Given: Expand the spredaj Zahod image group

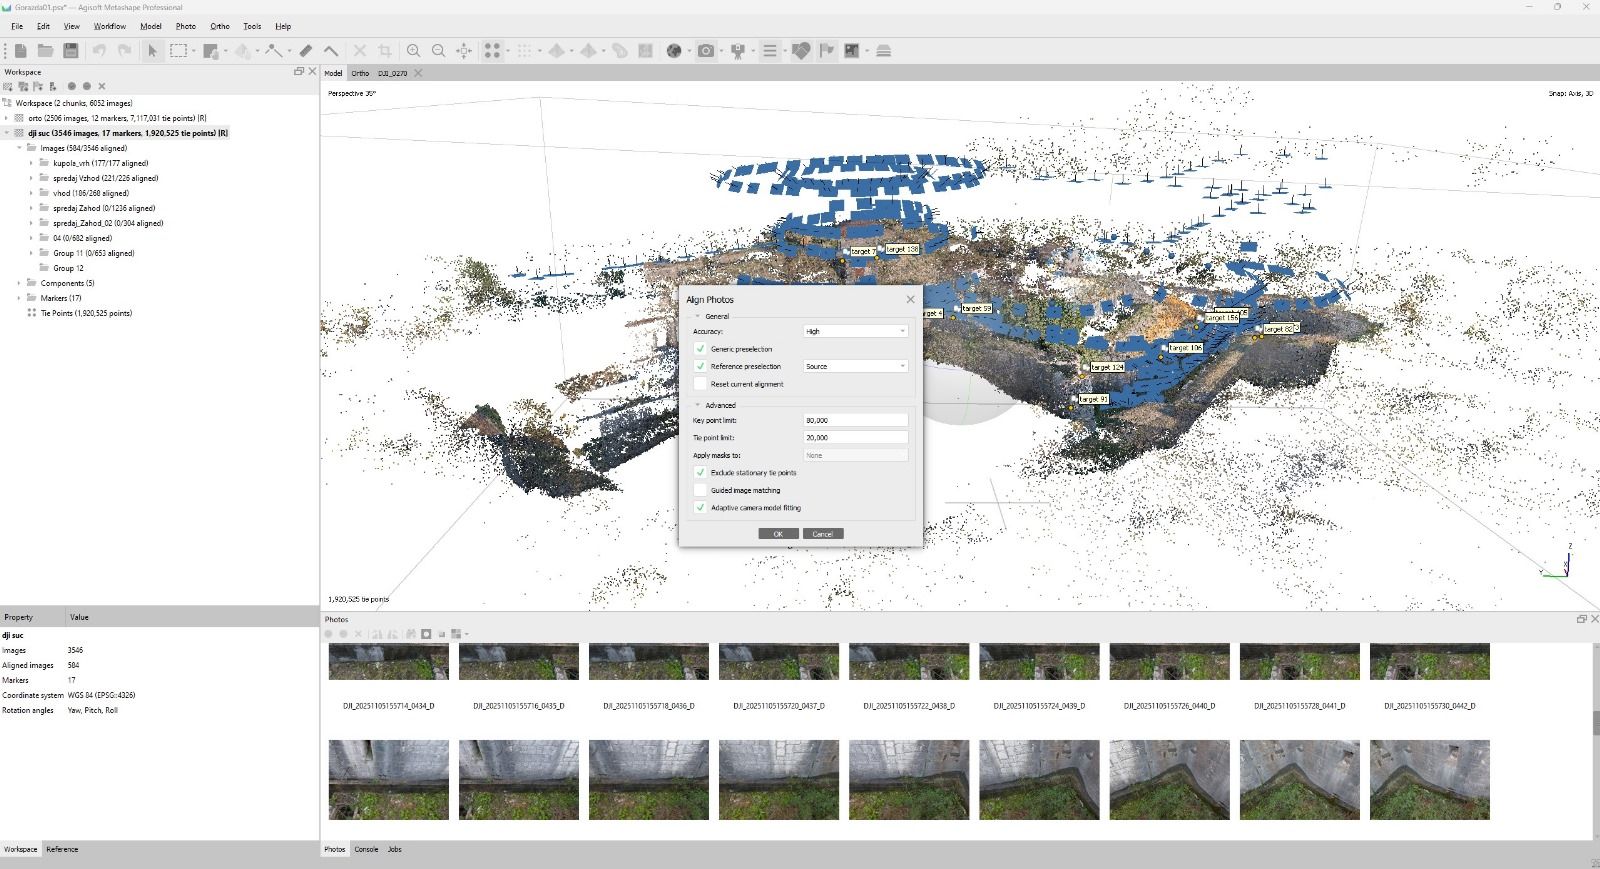Looking at the screenshot, I should [x=31, y=208].
